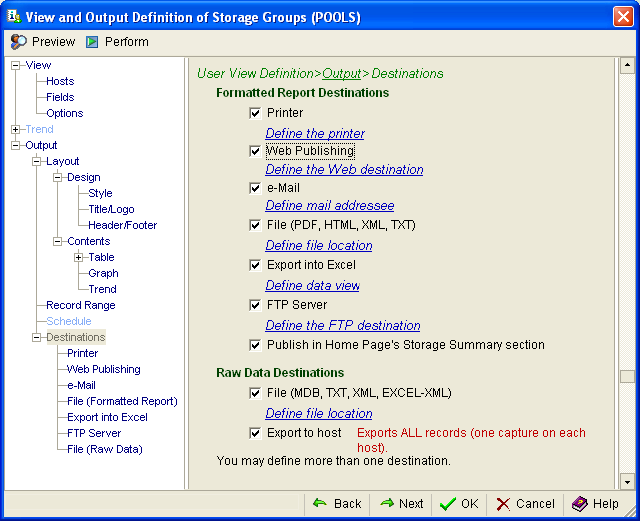The image size is (640, 521).
Task: Collapse the Output tree node
Action: pyautogui.click(x=16, y=145)
